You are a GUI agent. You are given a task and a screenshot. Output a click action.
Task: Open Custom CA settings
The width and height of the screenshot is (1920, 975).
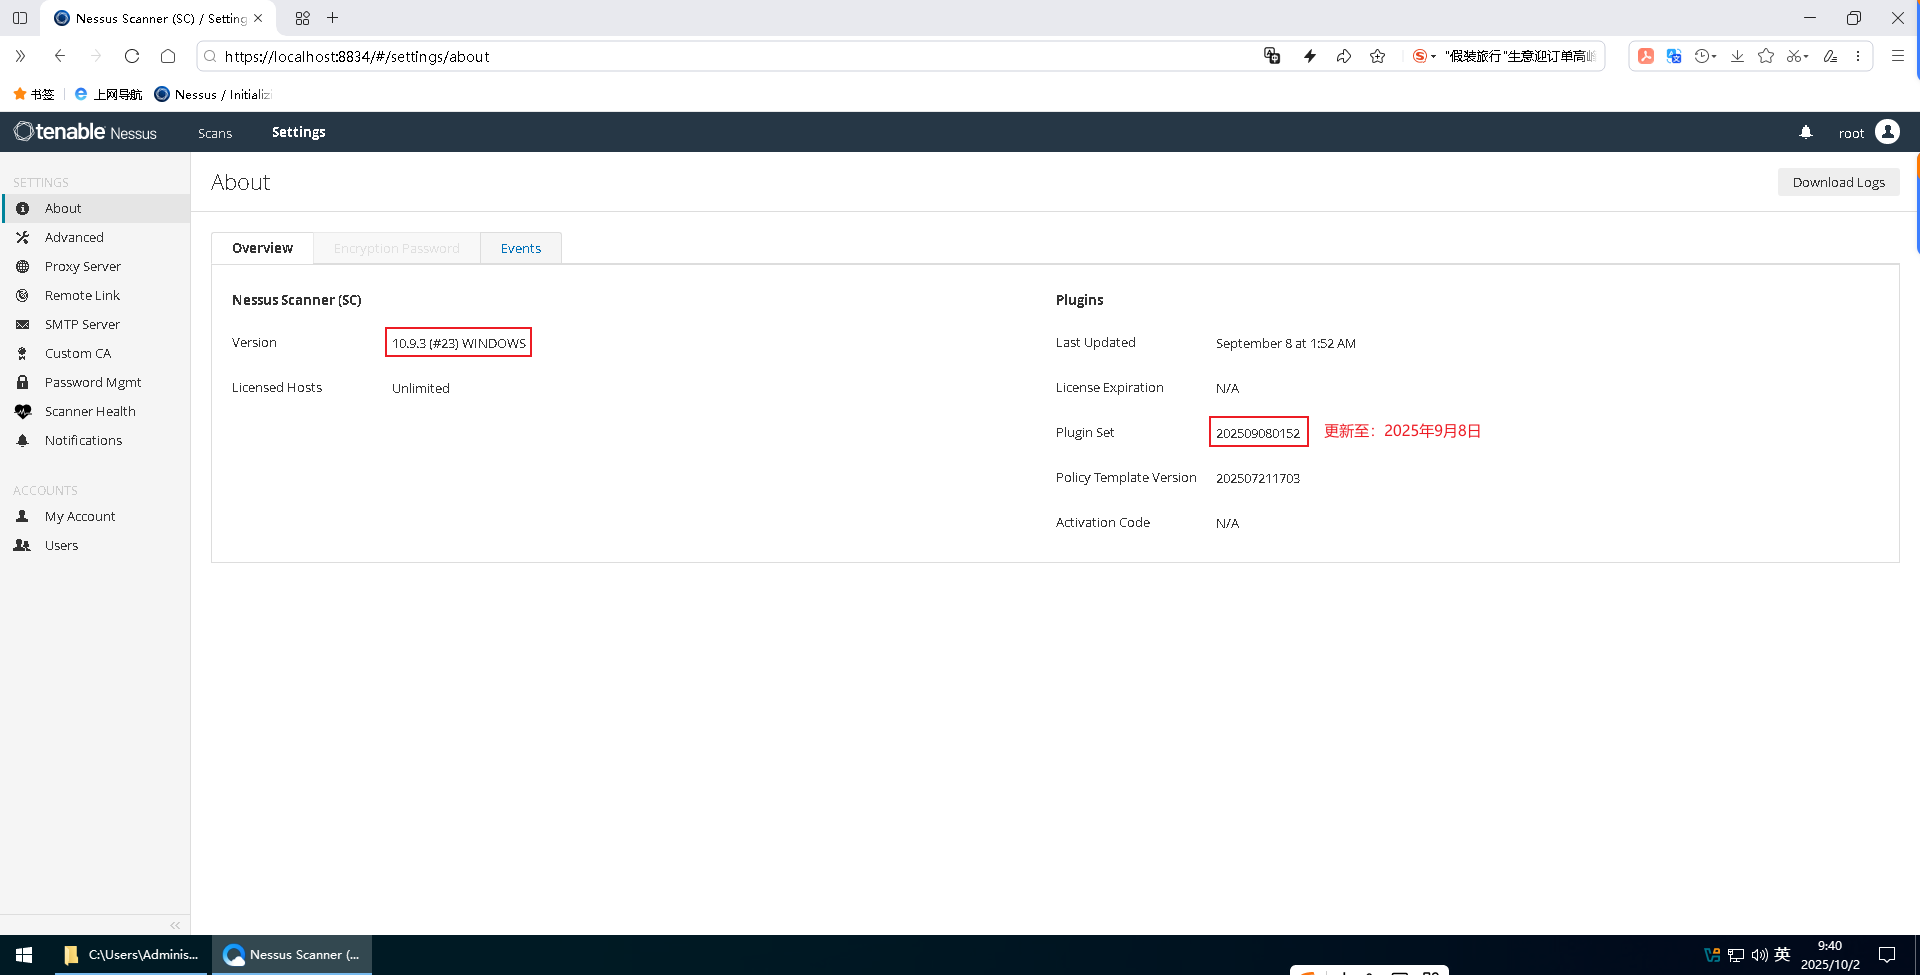point(77,353)
